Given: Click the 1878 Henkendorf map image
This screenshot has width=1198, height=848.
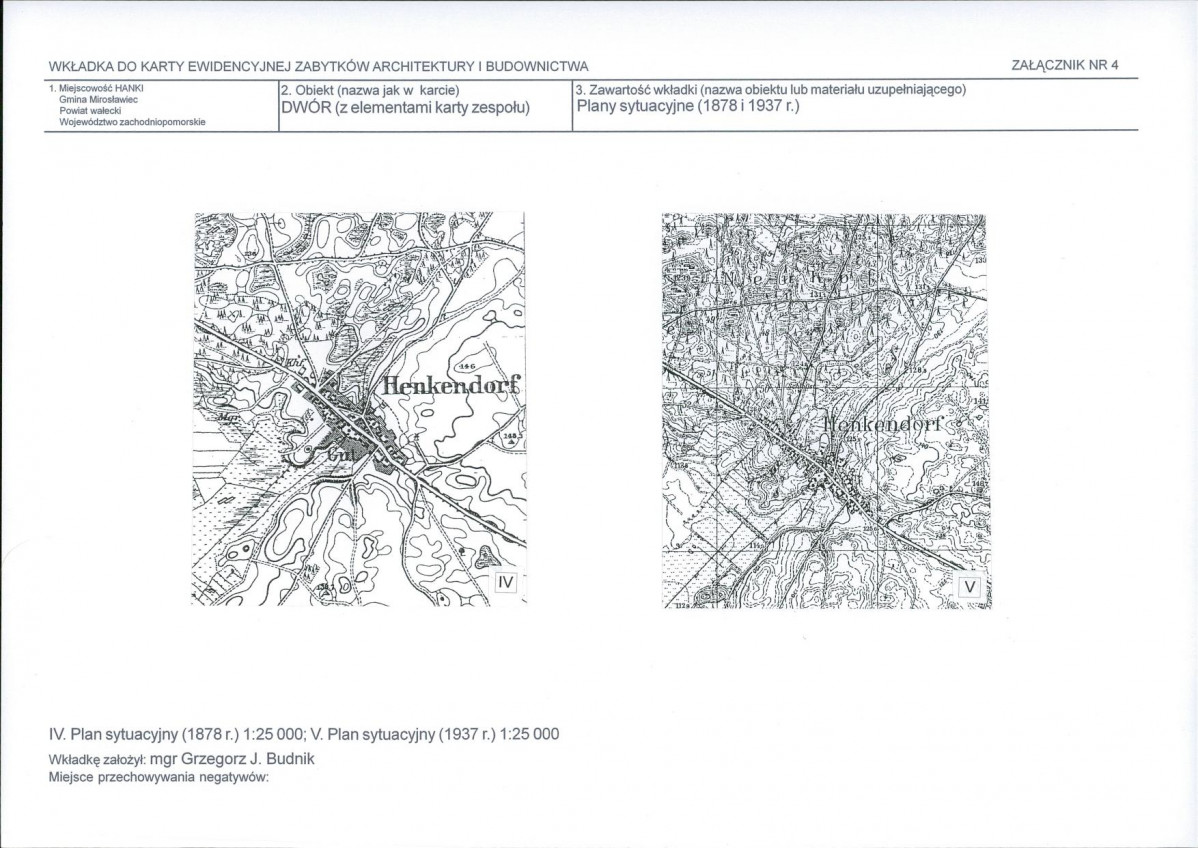Looking at the screenshot, I should (x=359, y=409).
